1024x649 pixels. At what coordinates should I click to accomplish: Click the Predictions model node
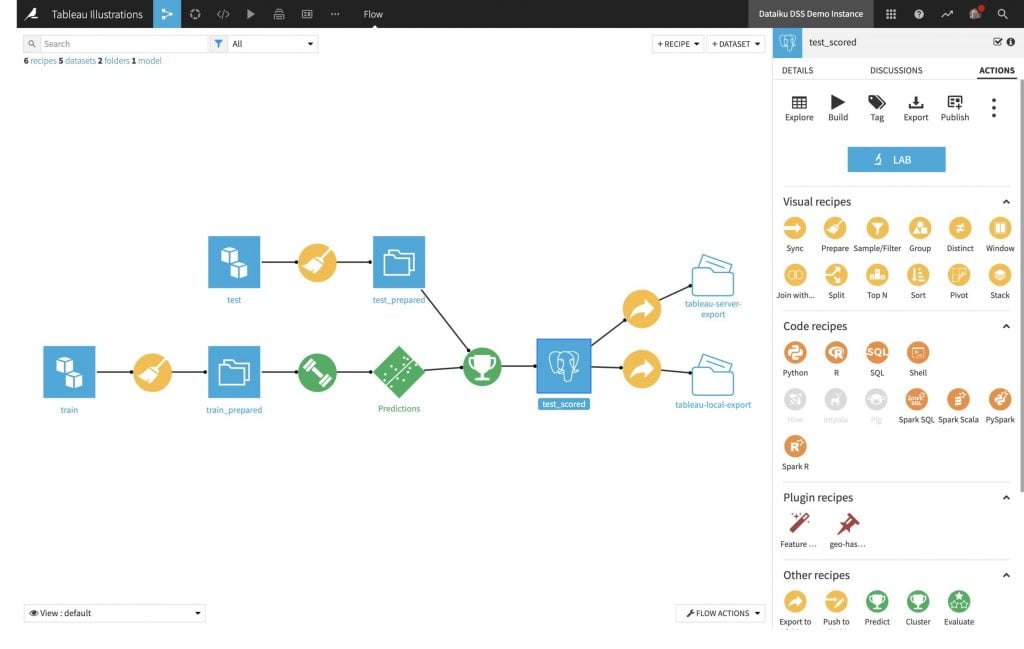pos(399,372)
